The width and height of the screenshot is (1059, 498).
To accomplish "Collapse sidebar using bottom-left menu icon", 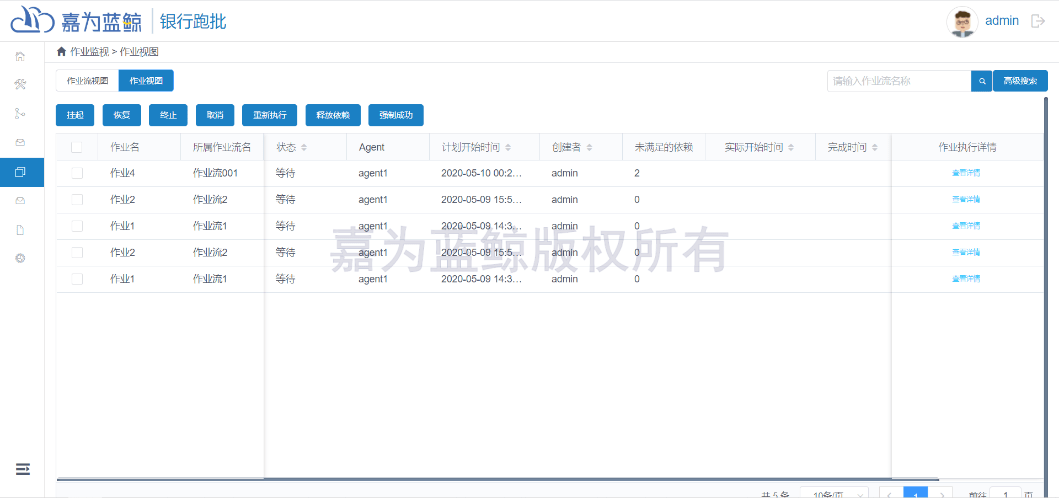I will pos(23,468).
